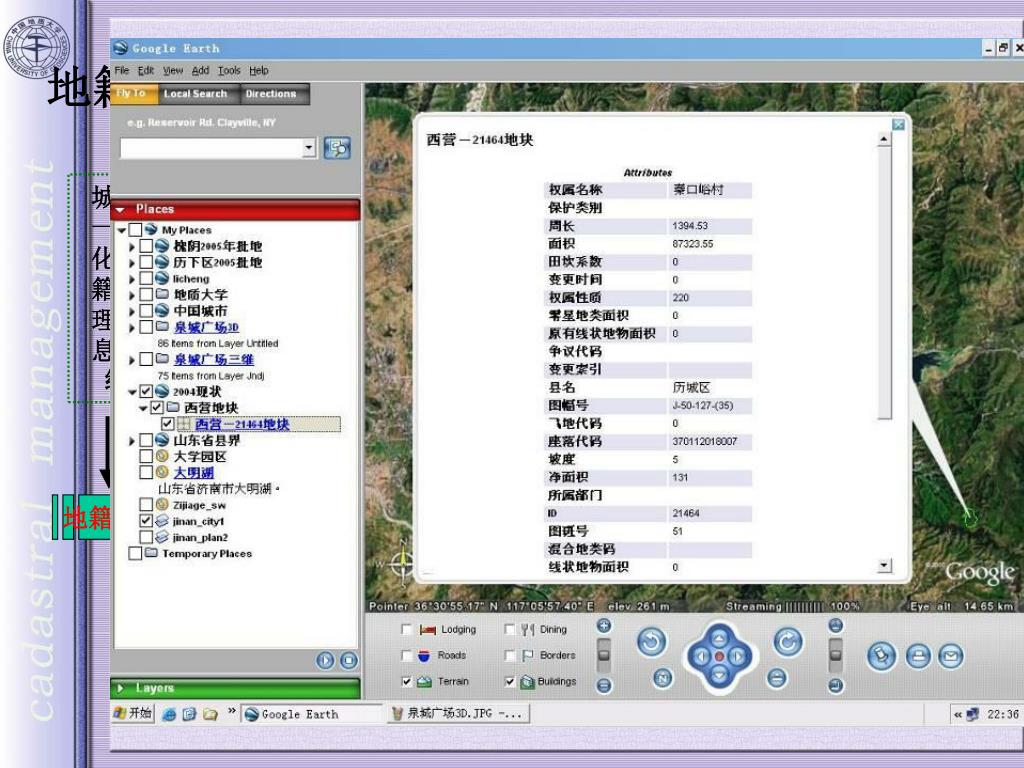Expand the 地质大学 folder
This screenshot has height=768, width=1024.
point(132,295)
